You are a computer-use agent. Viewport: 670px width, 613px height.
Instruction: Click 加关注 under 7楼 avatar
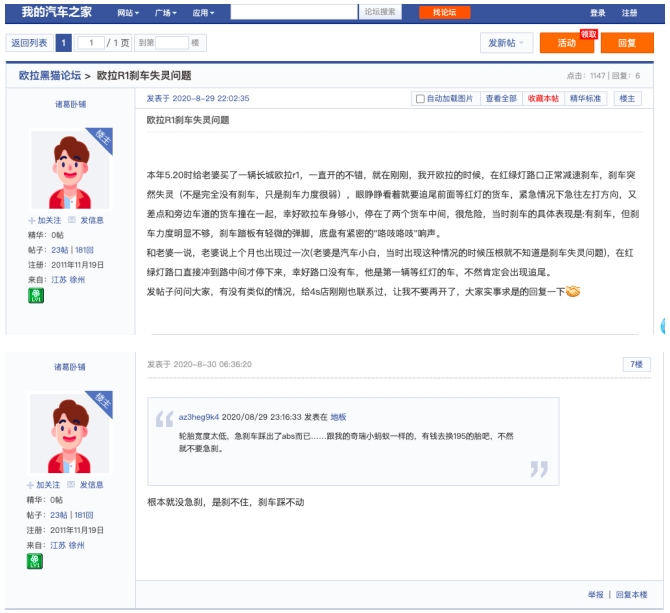(x=44, y=485)
